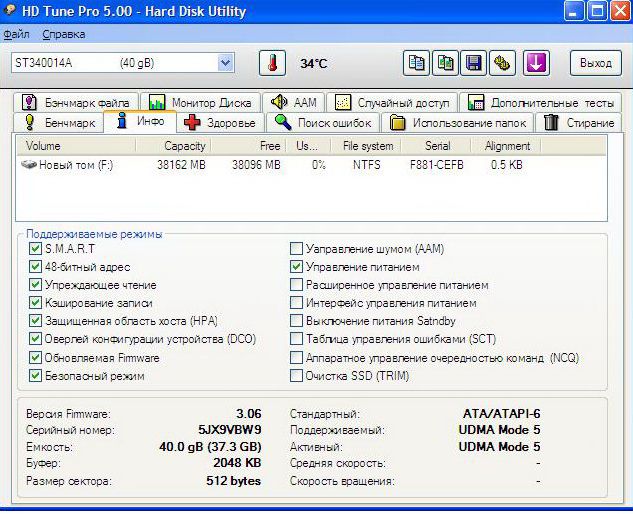Click Alignment column header

(x=506, y=146)
